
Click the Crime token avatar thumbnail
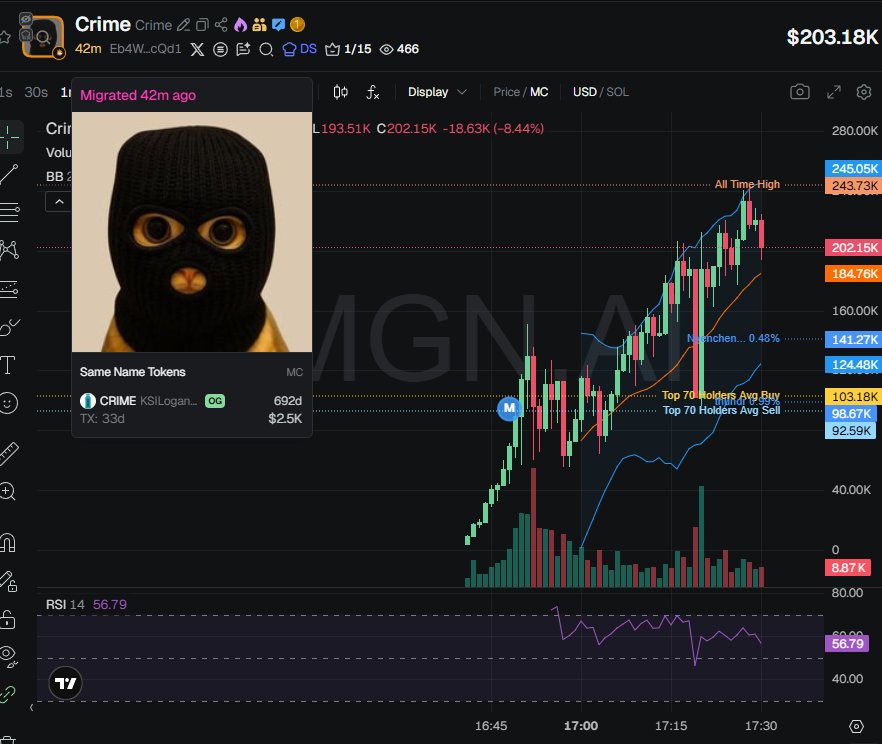click(x=43, y=37)
